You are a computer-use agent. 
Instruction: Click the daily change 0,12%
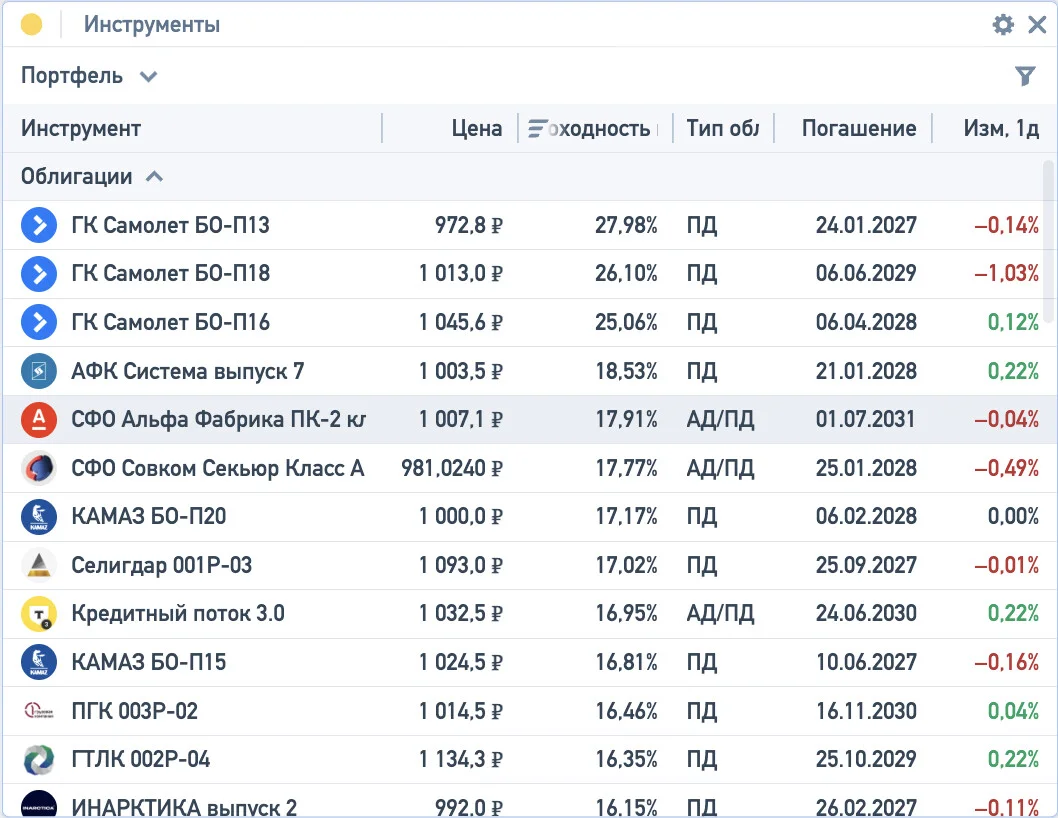[1013, 322]
